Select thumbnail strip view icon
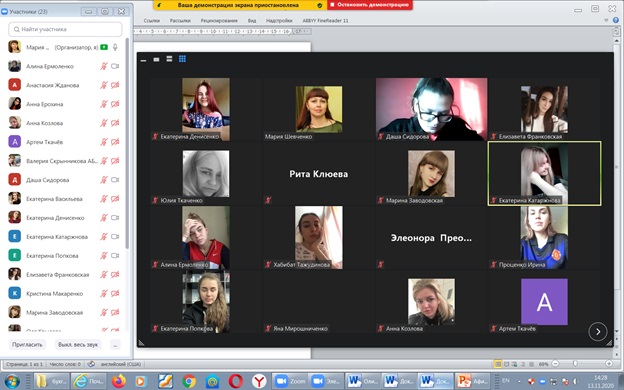This screenshot has width=624, height=390. pos(169,59)
